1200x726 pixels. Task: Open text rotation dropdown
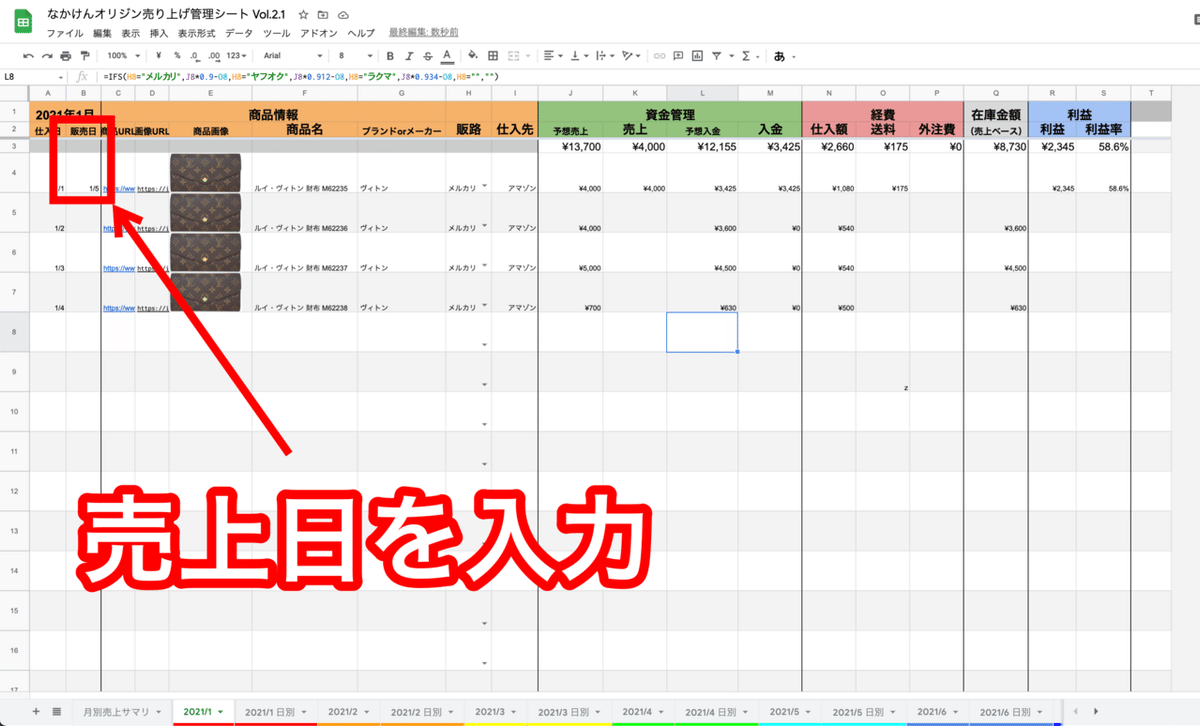pos(631,56)
